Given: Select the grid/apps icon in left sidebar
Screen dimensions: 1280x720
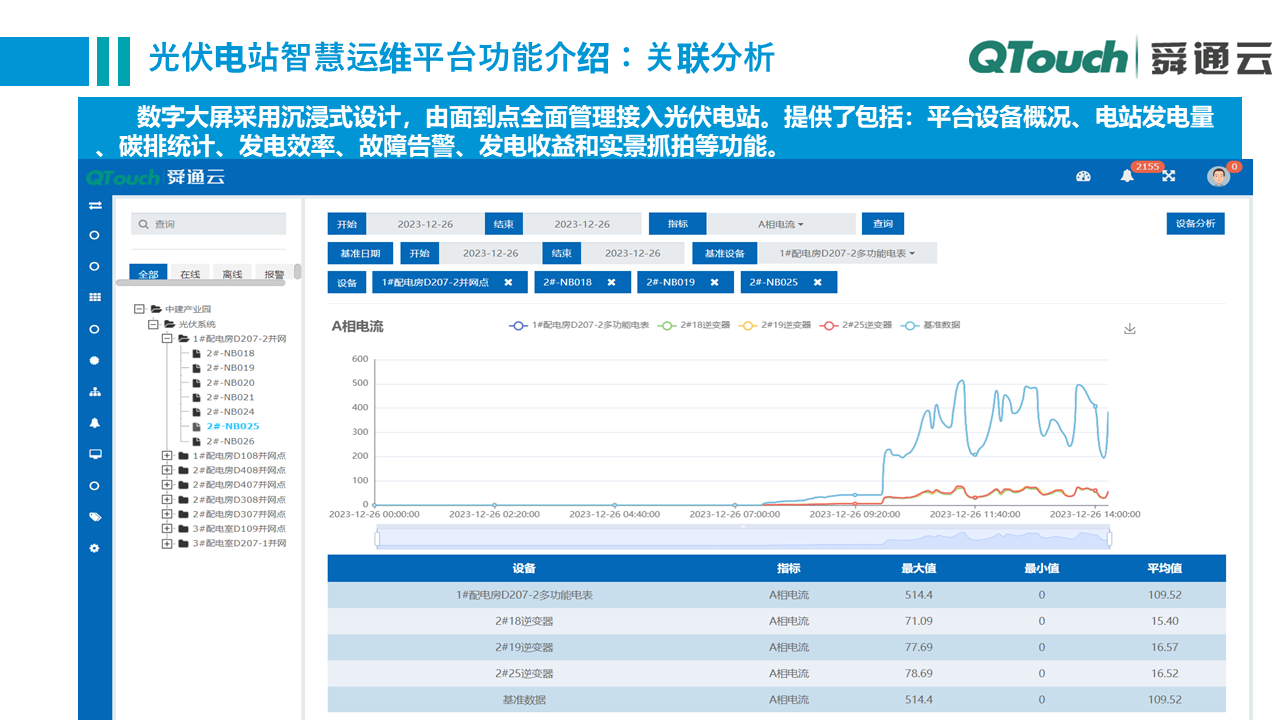Looking at the screenshot, I should [94, 298].
